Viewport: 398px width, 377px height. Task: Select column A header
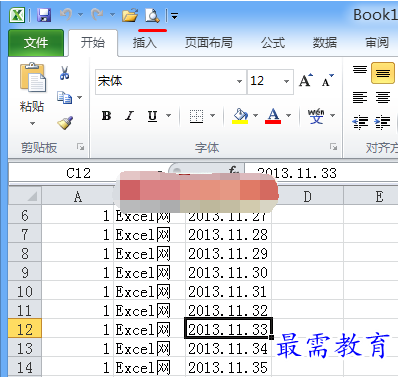[78, 196]
